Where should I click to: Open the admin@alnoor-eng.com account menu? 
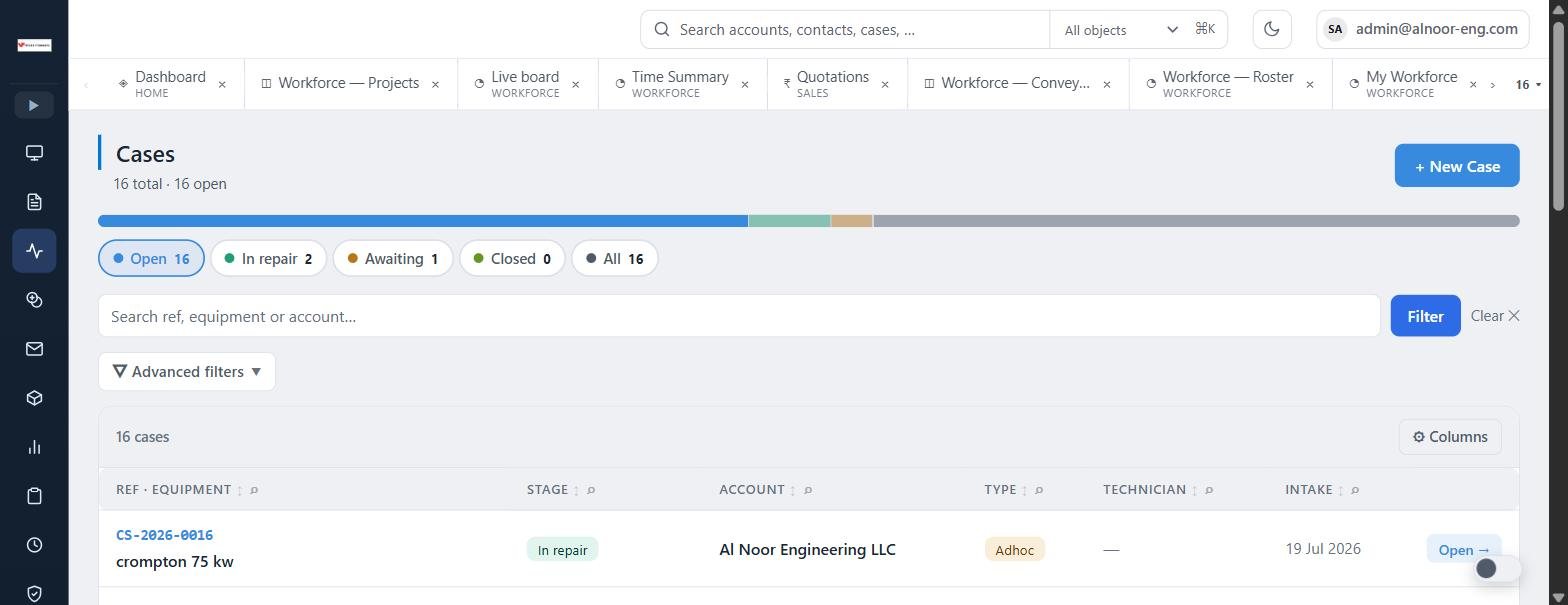click(x=1423, y=29)
